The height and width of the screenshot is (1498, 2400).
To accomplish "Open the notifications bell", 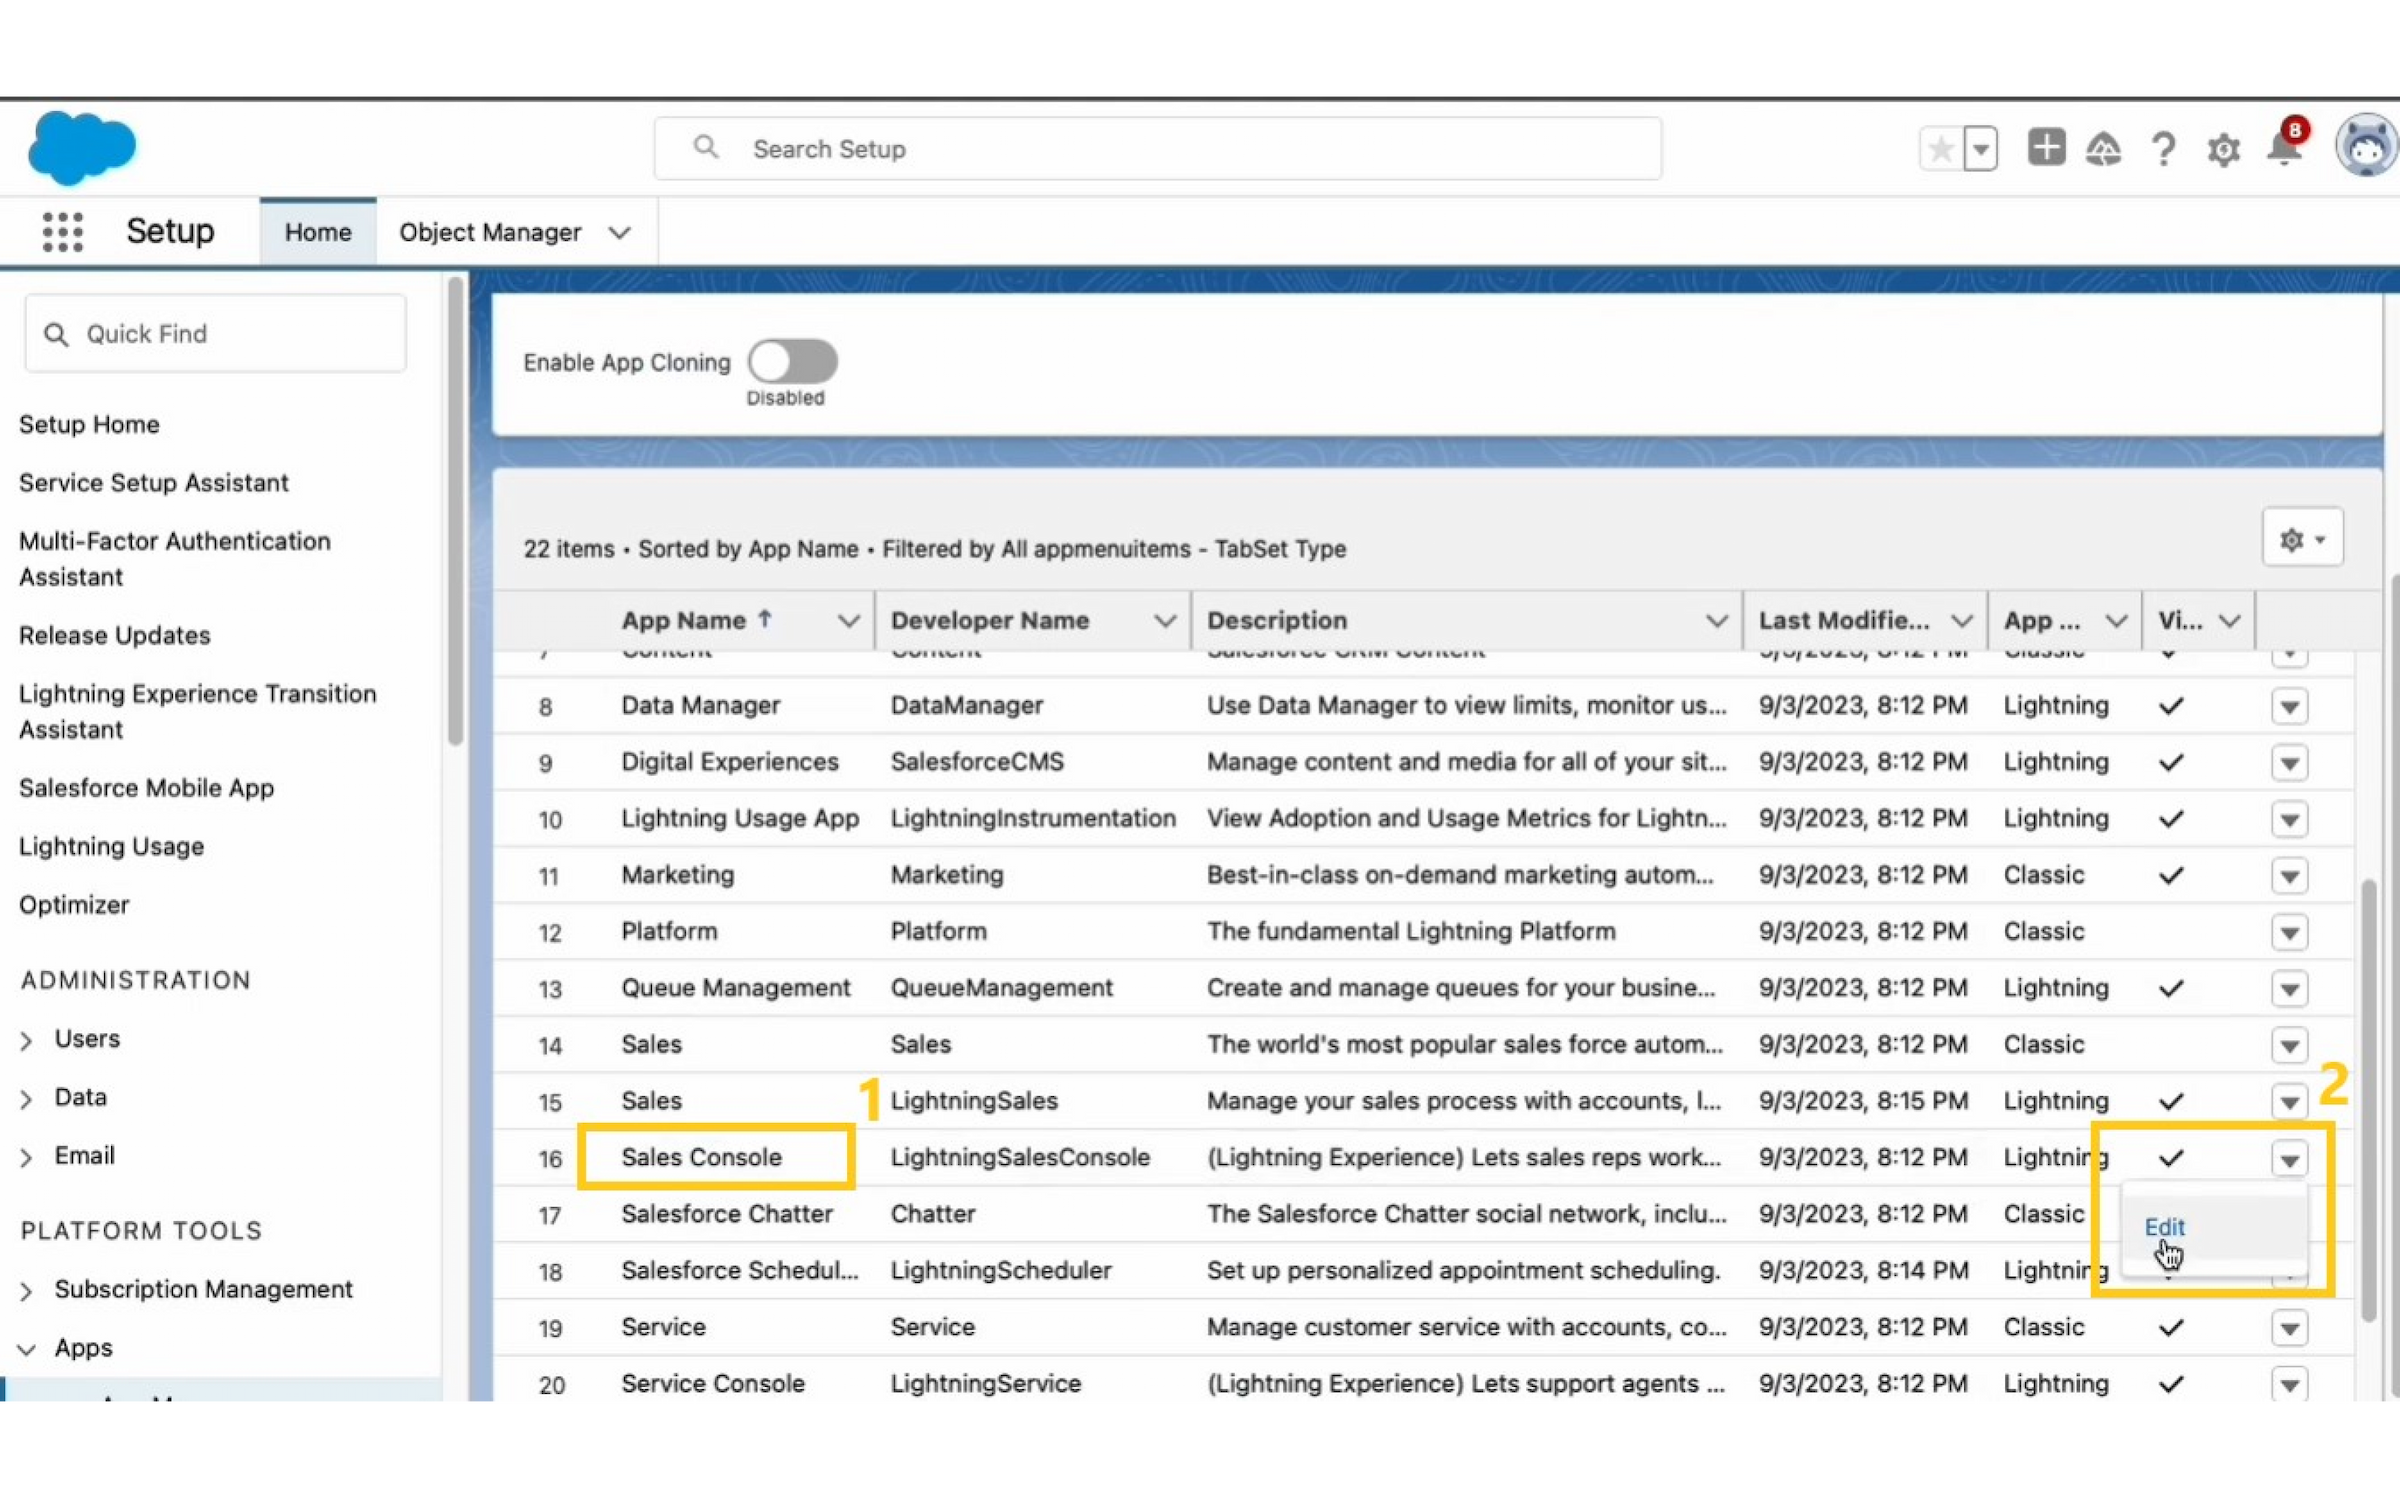I will (2285, 148).
